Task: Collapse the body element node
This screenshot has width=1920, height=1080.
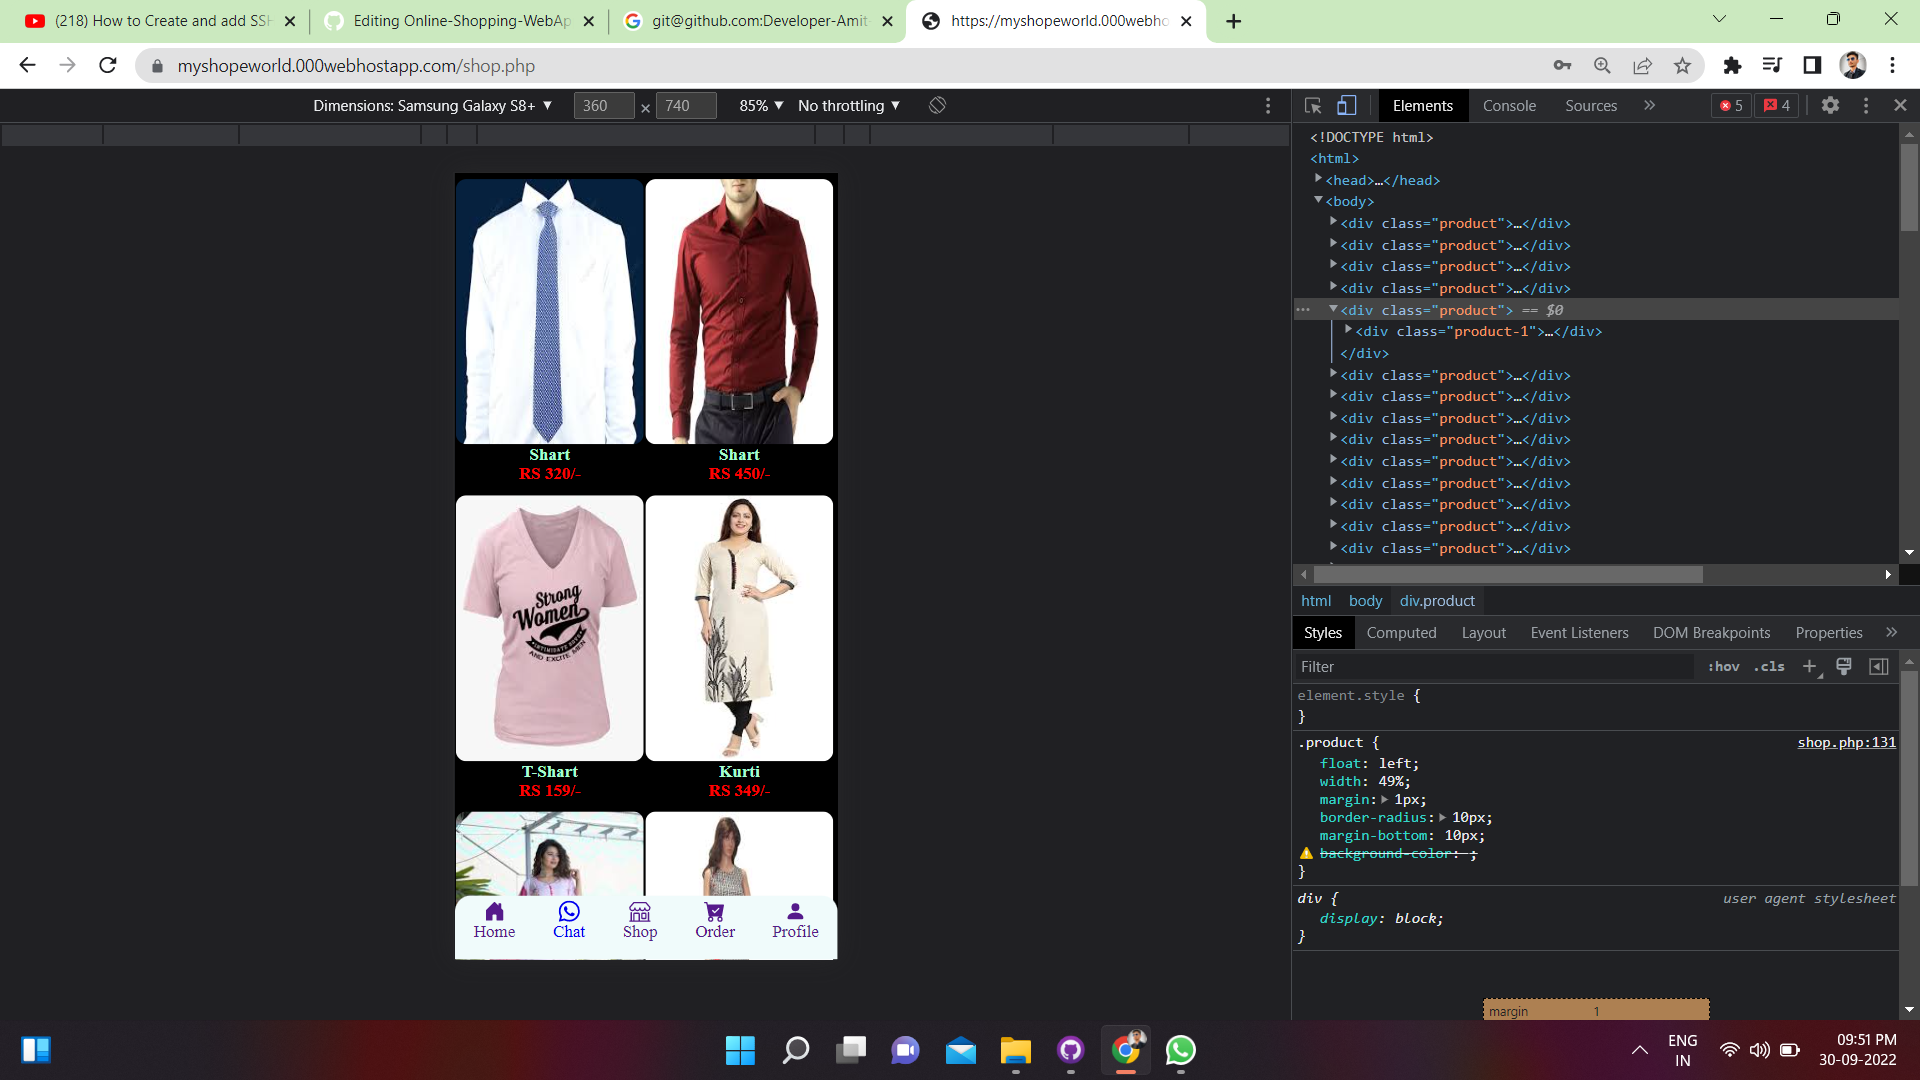Action: (x=1318, y=199)
